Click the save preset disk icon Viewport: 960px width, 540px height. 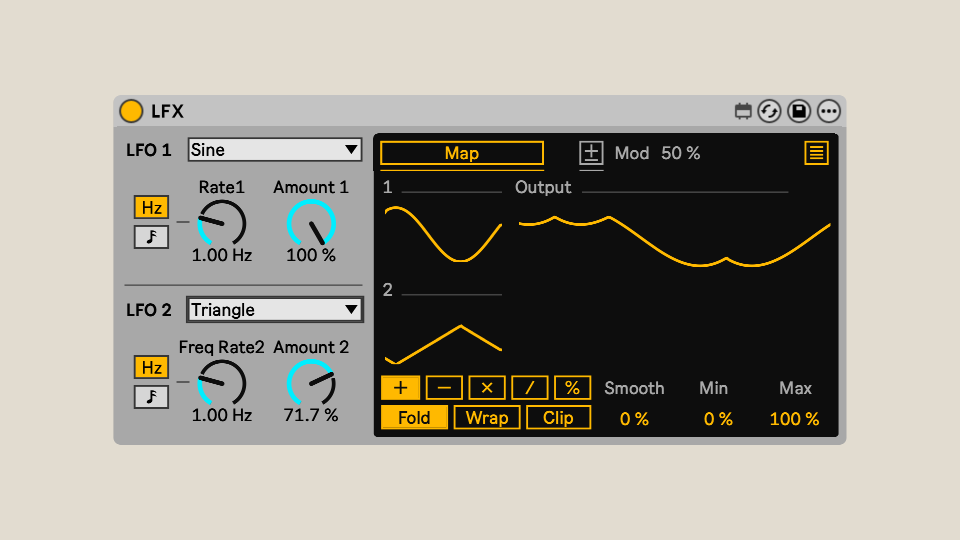pos(799,111)
